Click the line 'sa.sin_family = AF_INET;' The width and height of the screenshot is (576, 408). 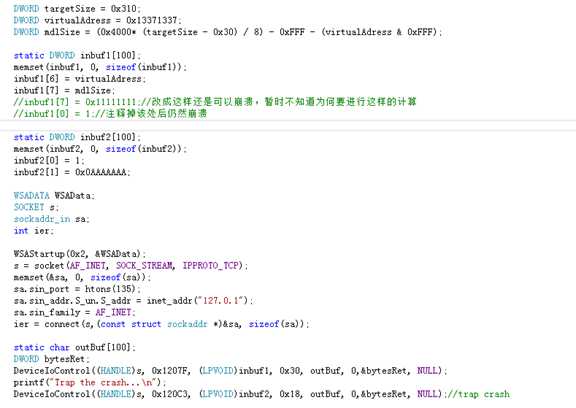[x=75, y=313]
